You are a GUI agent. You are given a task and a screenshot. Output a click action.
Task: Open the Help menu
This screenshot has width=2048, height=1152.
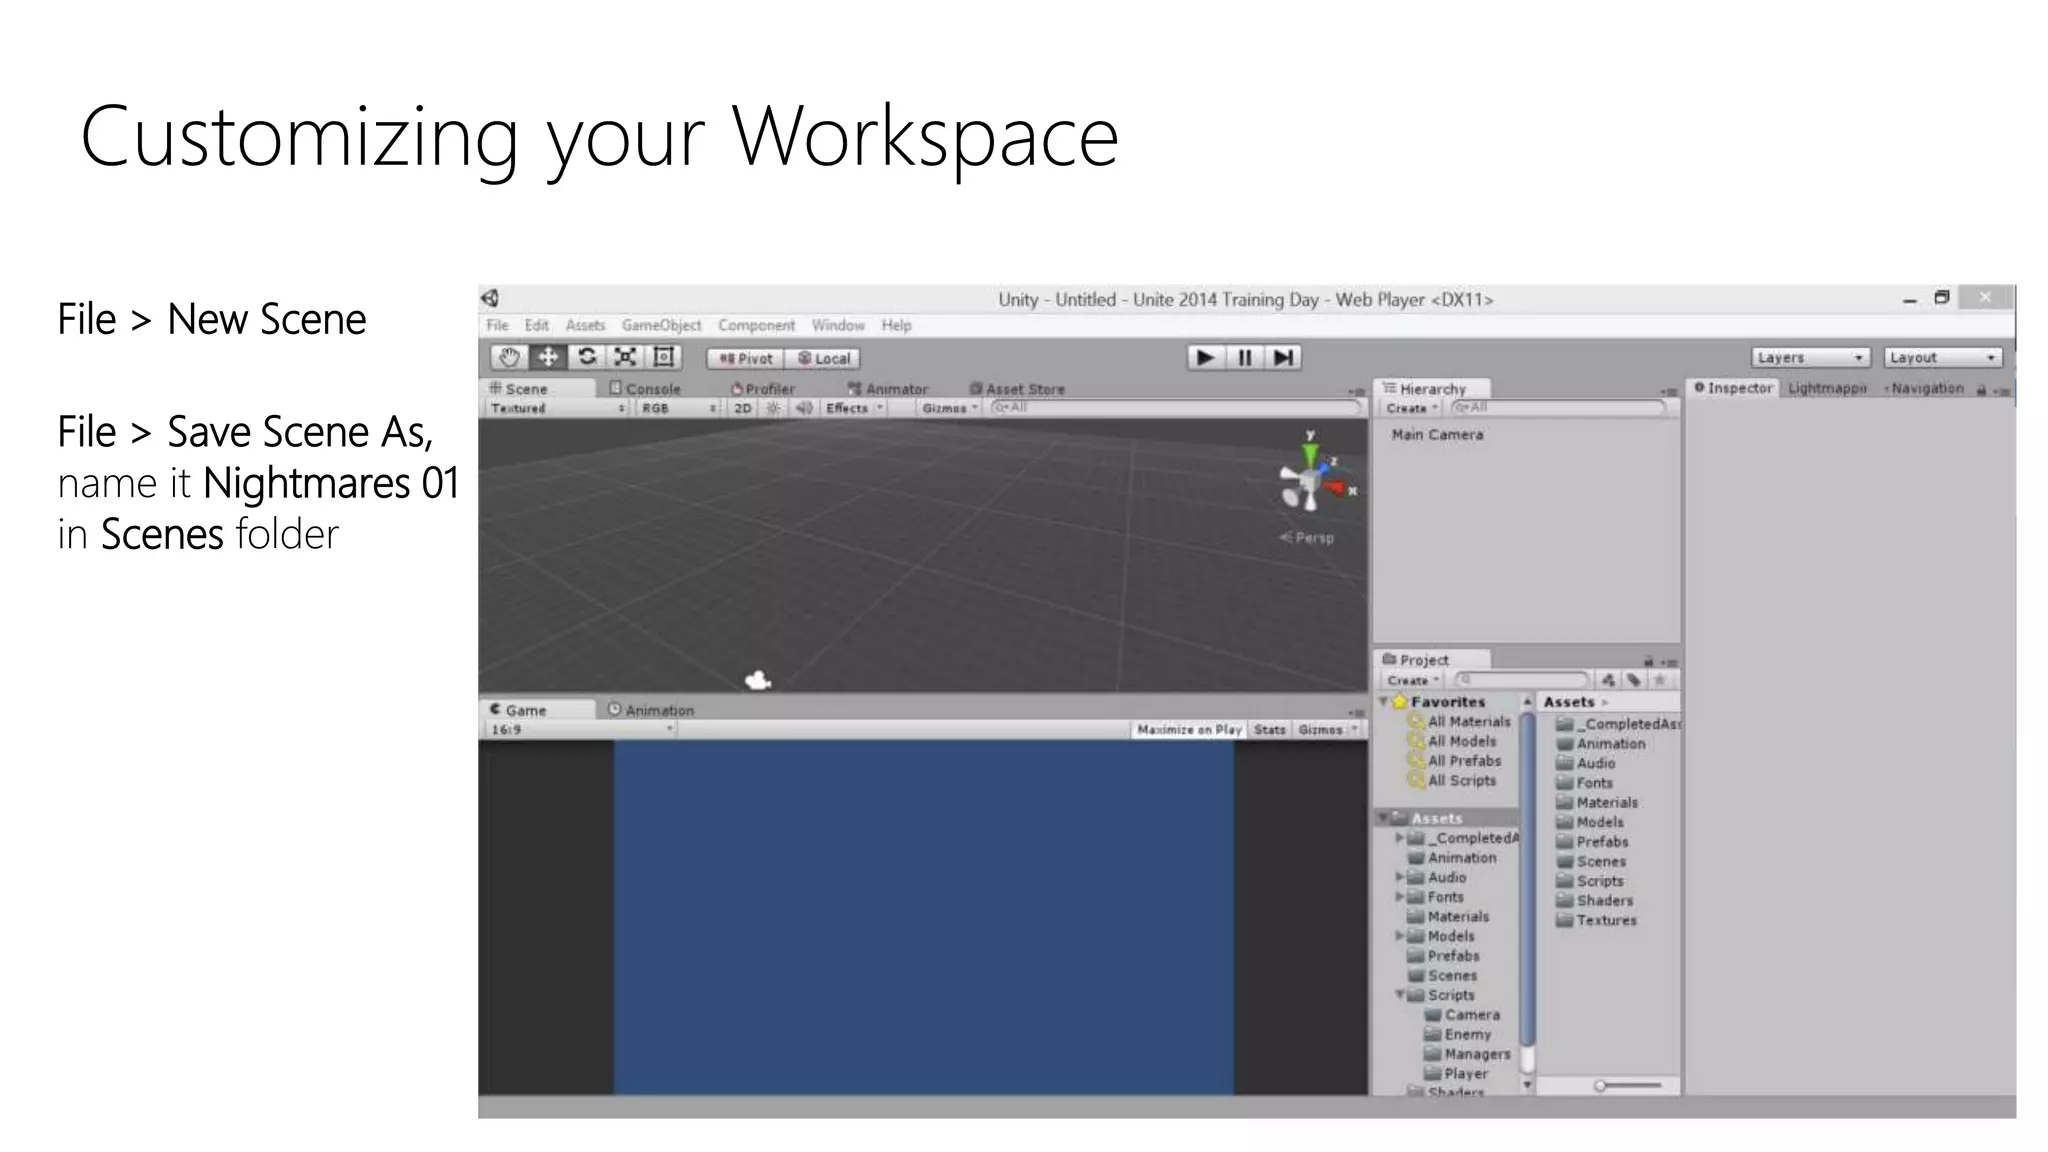tap(896, 325)
